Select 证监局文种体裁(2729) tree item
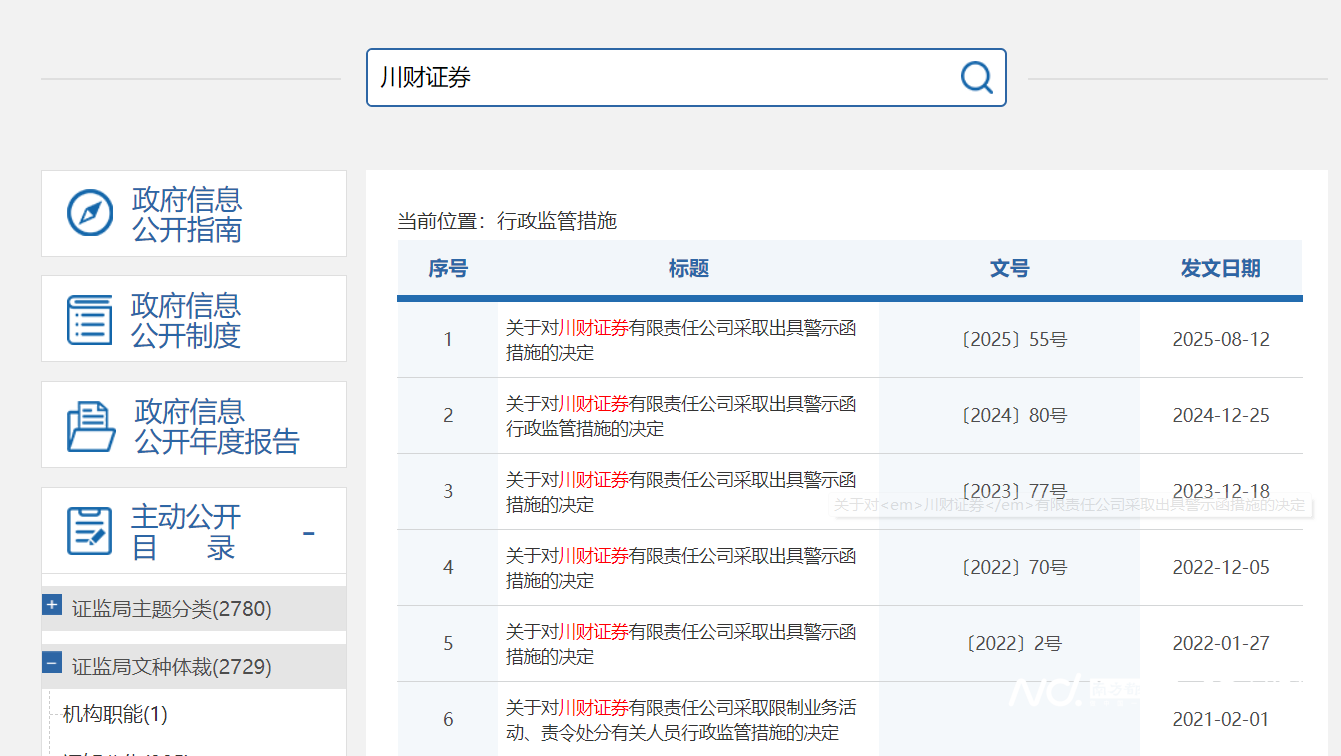This screenshot has height=756, width=1341. [x=172, y=666]
